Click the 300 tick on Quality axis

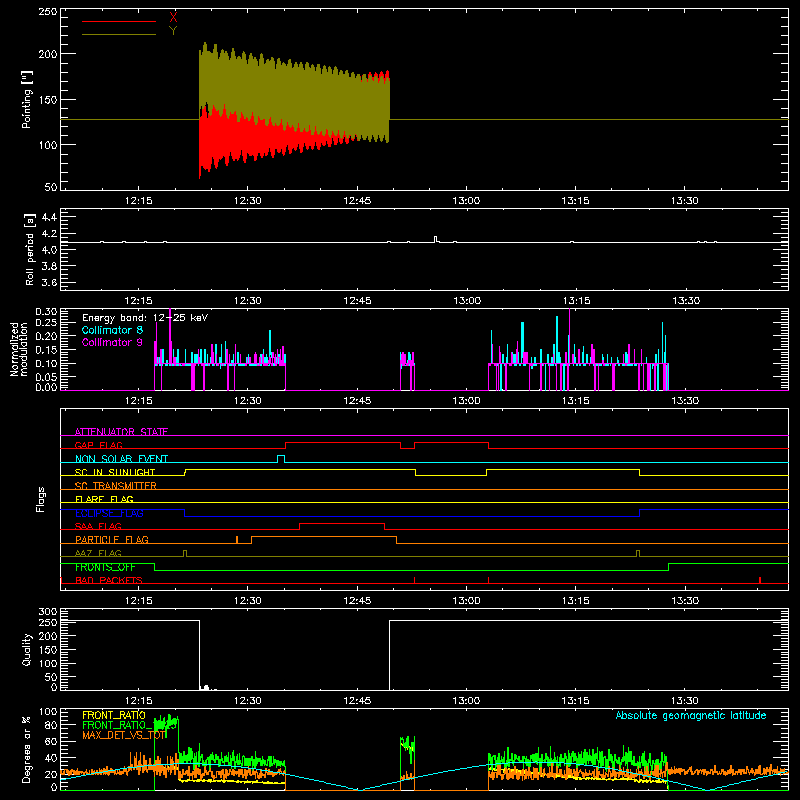coord(48,612)
